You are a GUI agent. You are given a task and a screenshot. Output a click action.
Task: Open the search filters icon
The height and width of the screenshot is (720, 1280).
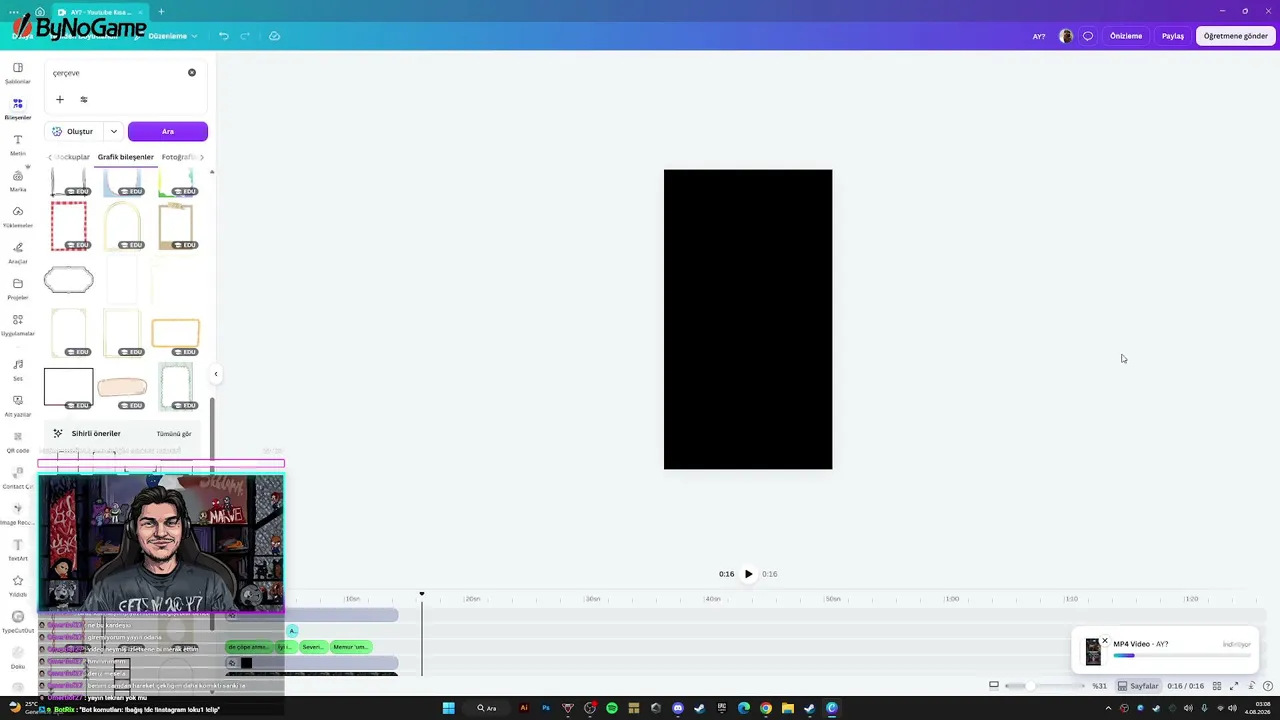[x=84, y=99]
